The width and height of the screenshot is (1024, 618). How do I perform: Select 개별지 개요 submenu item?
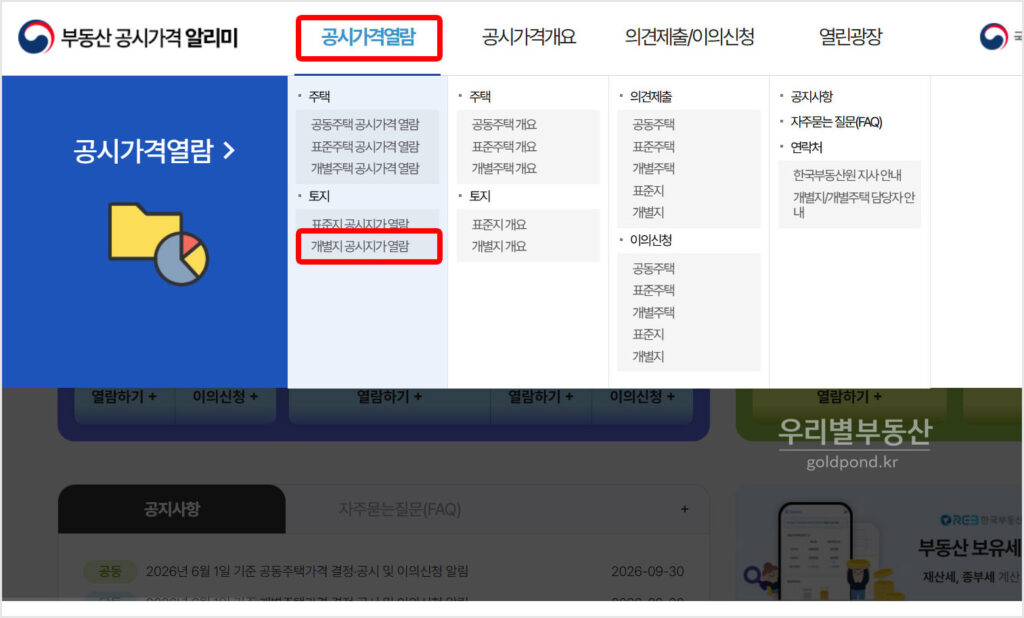click(499, 246)
